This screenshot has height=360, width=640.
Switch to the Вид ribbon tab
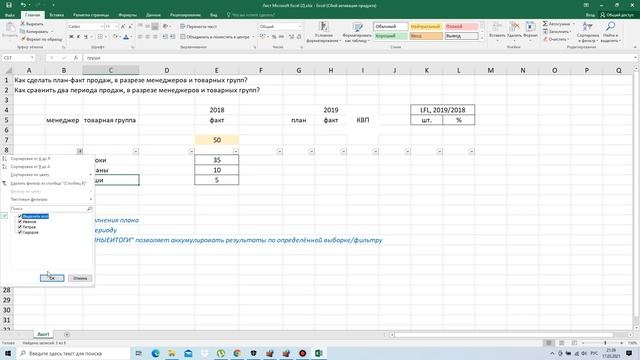point(213,15)
